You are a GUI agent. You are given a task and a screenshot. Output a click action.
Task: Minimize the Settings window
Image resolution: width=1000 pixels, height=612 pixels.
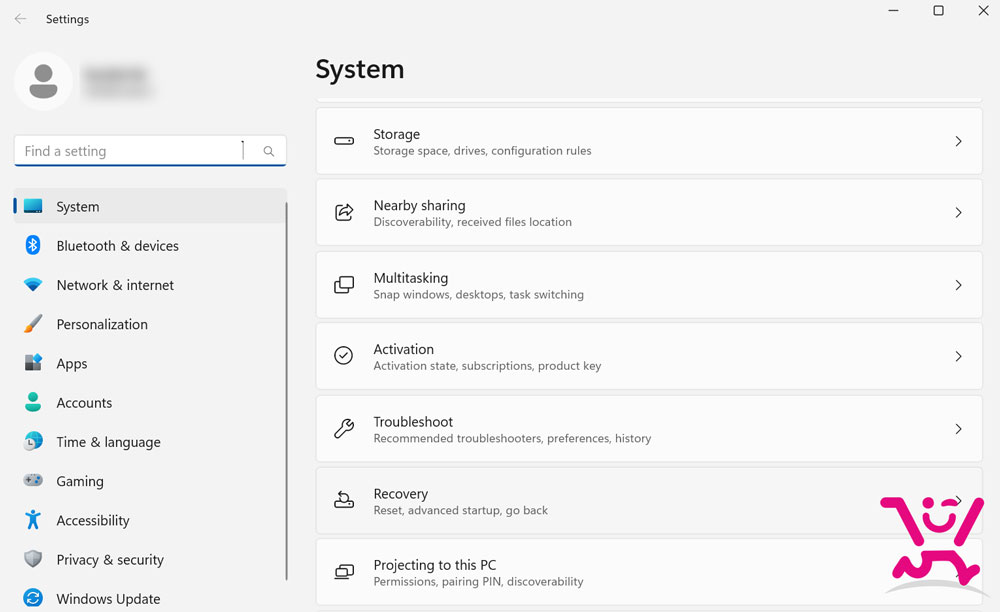pyautogui.click(x=893, y=10)
